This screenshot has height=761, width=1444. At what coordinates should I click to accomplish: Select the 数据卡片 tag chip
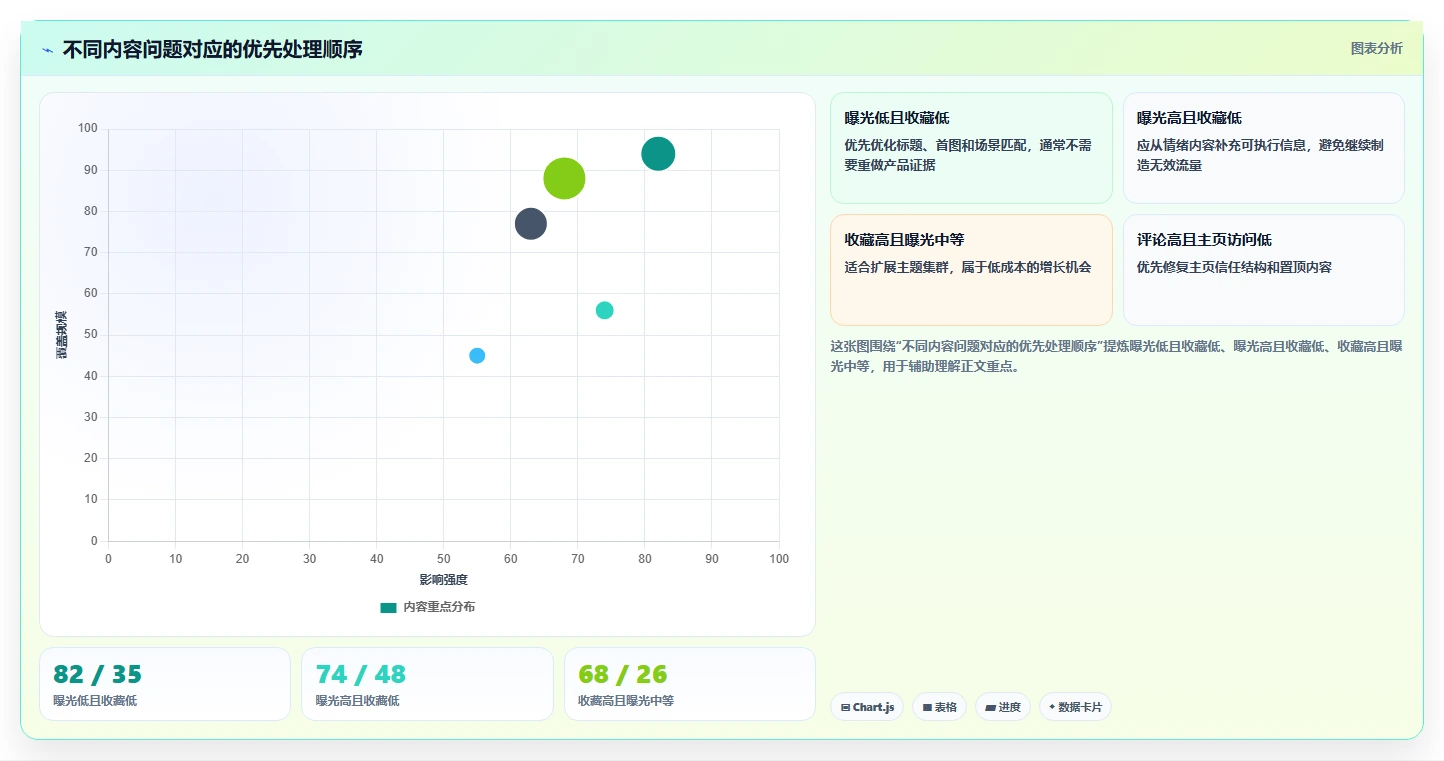point(1075,707)
